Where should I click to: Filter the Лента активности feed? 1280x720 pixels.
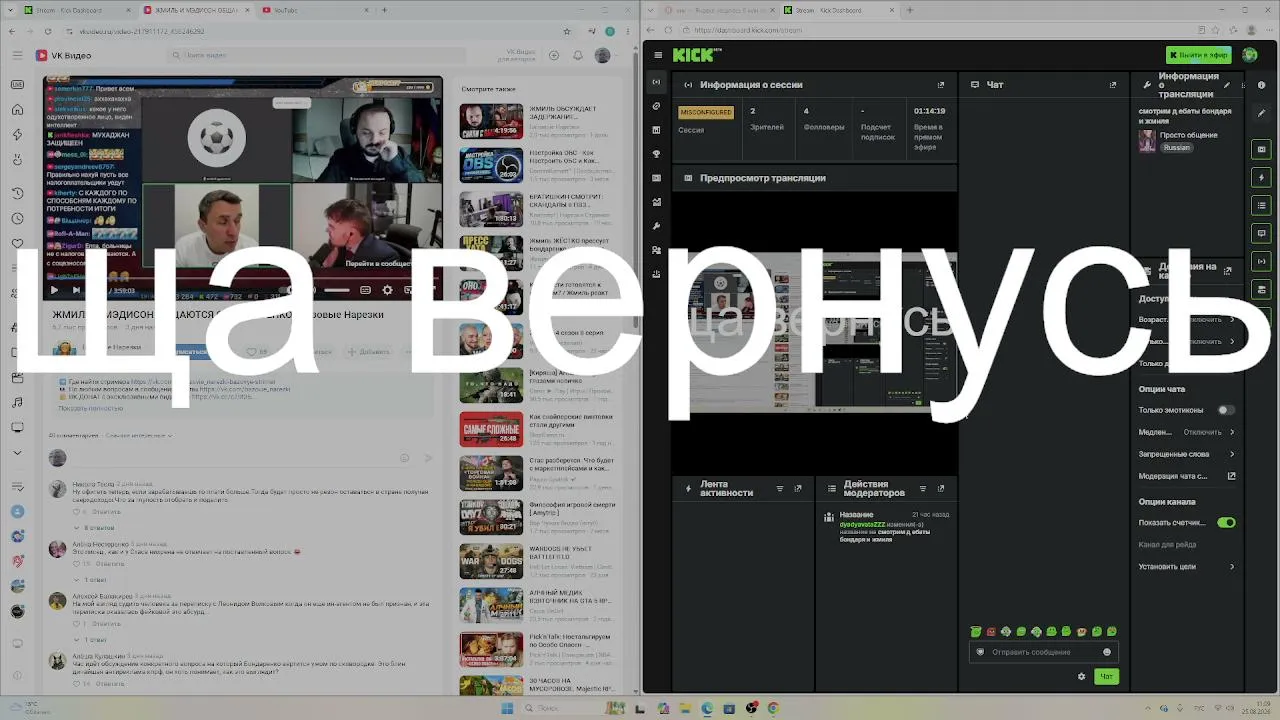pos(779,489)
